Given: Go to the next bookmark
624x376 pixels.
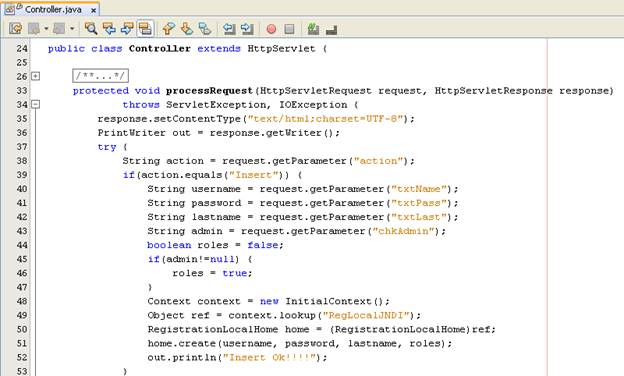Looking at the screenshot, I should pyautogui.click(x=187, y=29).
